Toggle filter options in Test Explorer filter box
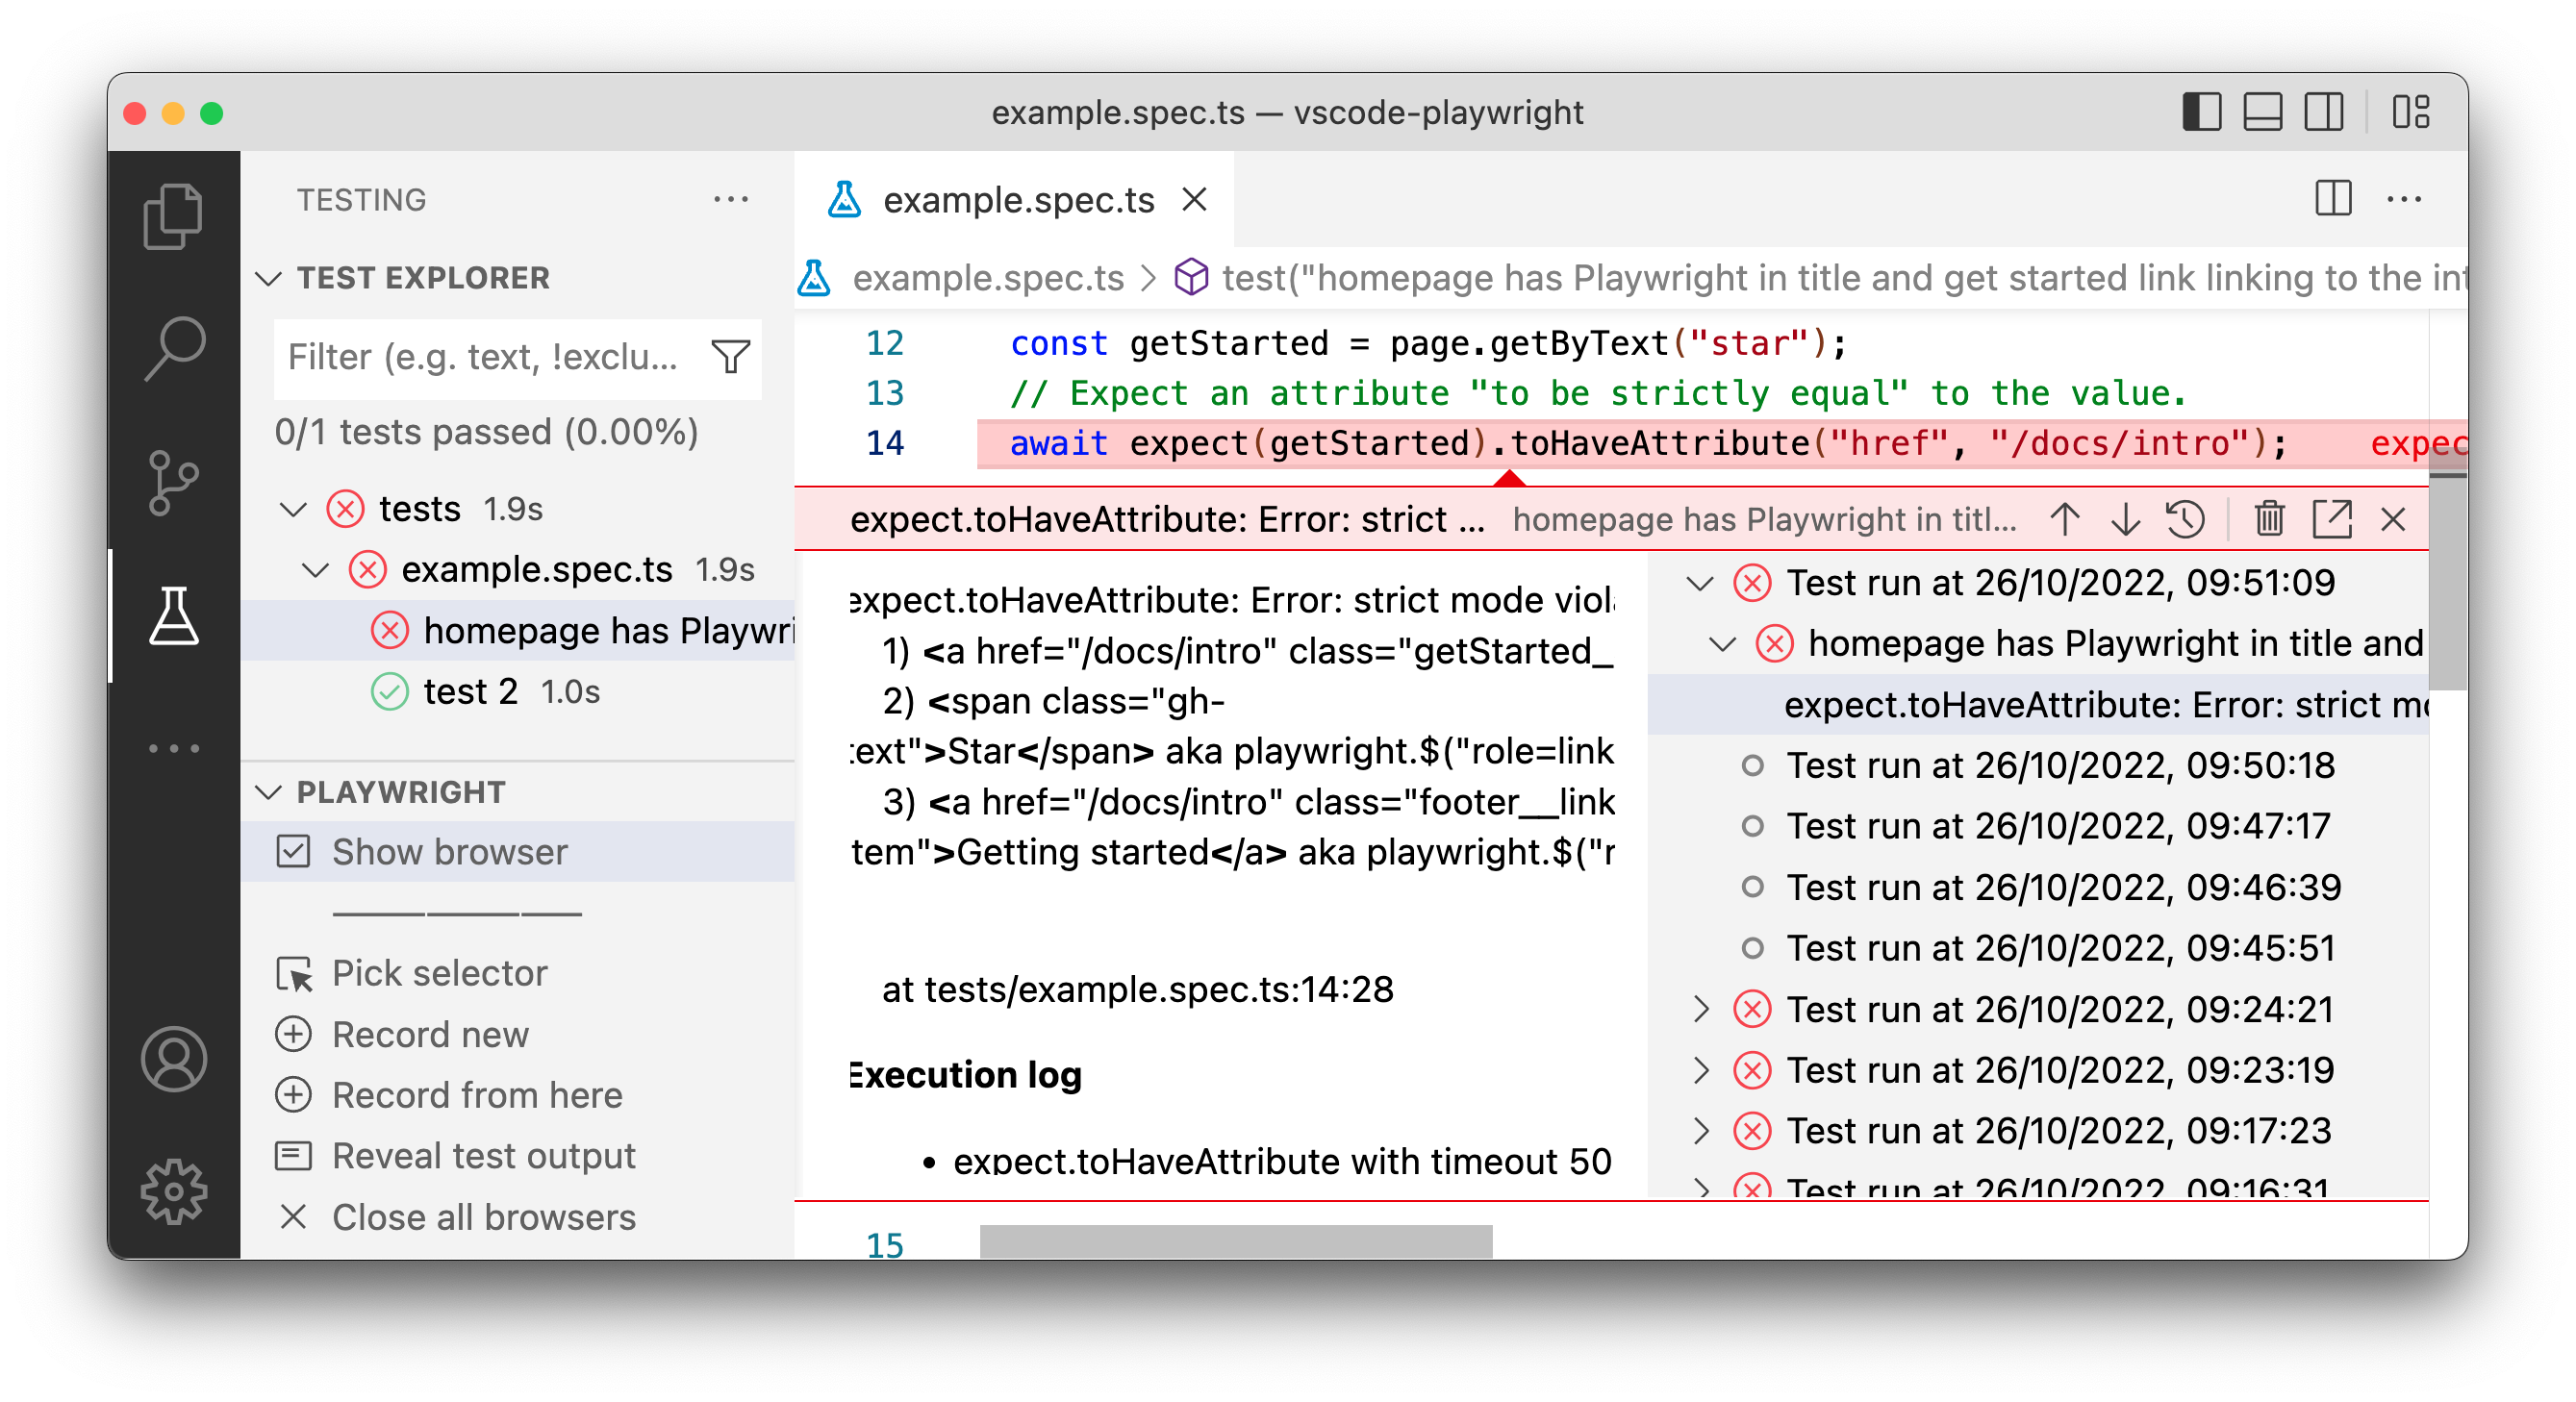The image size is (2576, 1402). 731,358
